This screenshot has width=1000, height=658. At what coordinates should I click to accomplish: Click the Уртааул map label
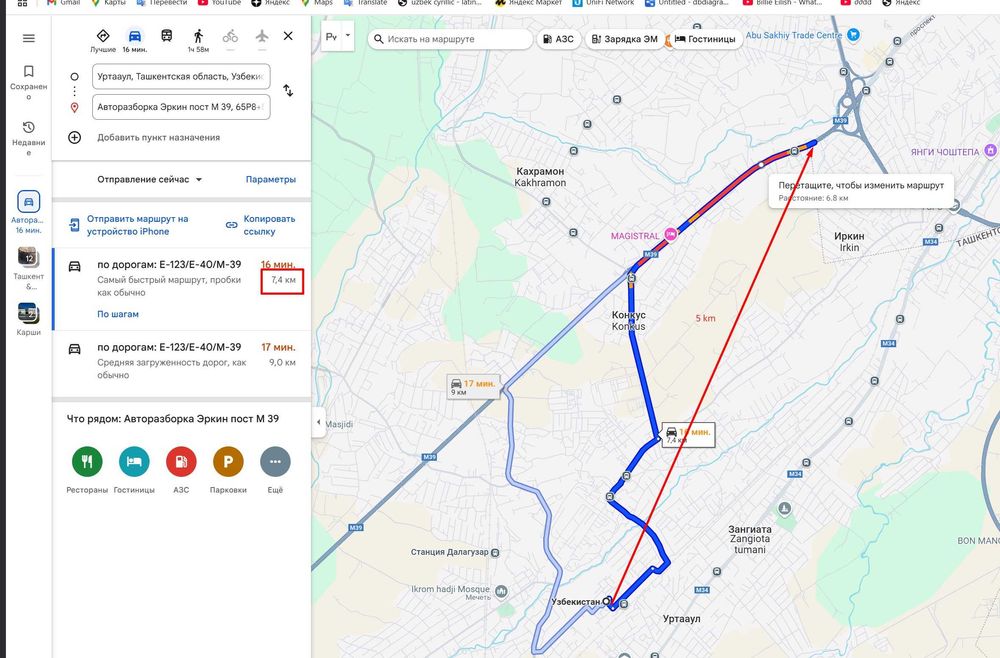pyautogui.click(x=681, y=618)
